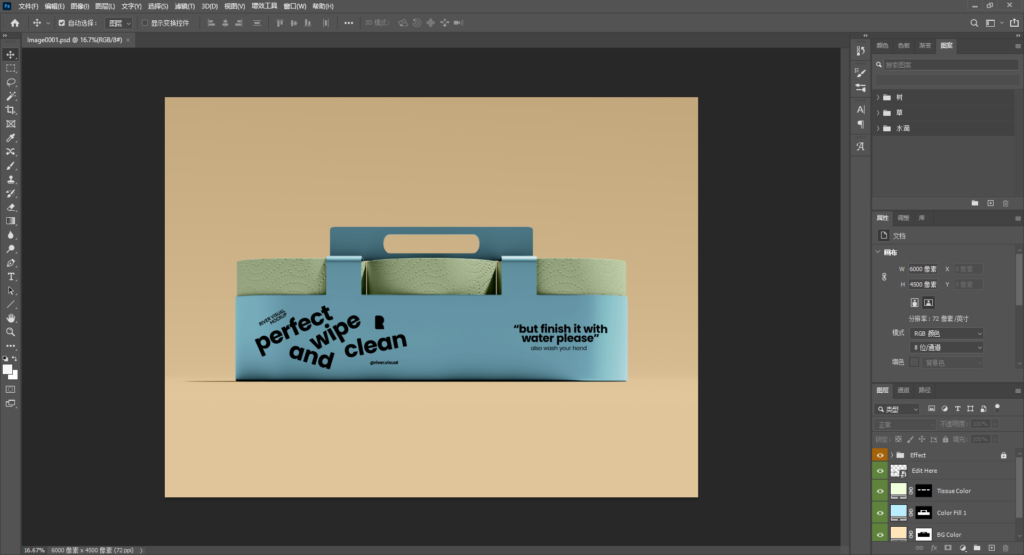Screen dimensions: 1024x555
Task: Select the Brush tool
Action: click(x=10, y=166)
